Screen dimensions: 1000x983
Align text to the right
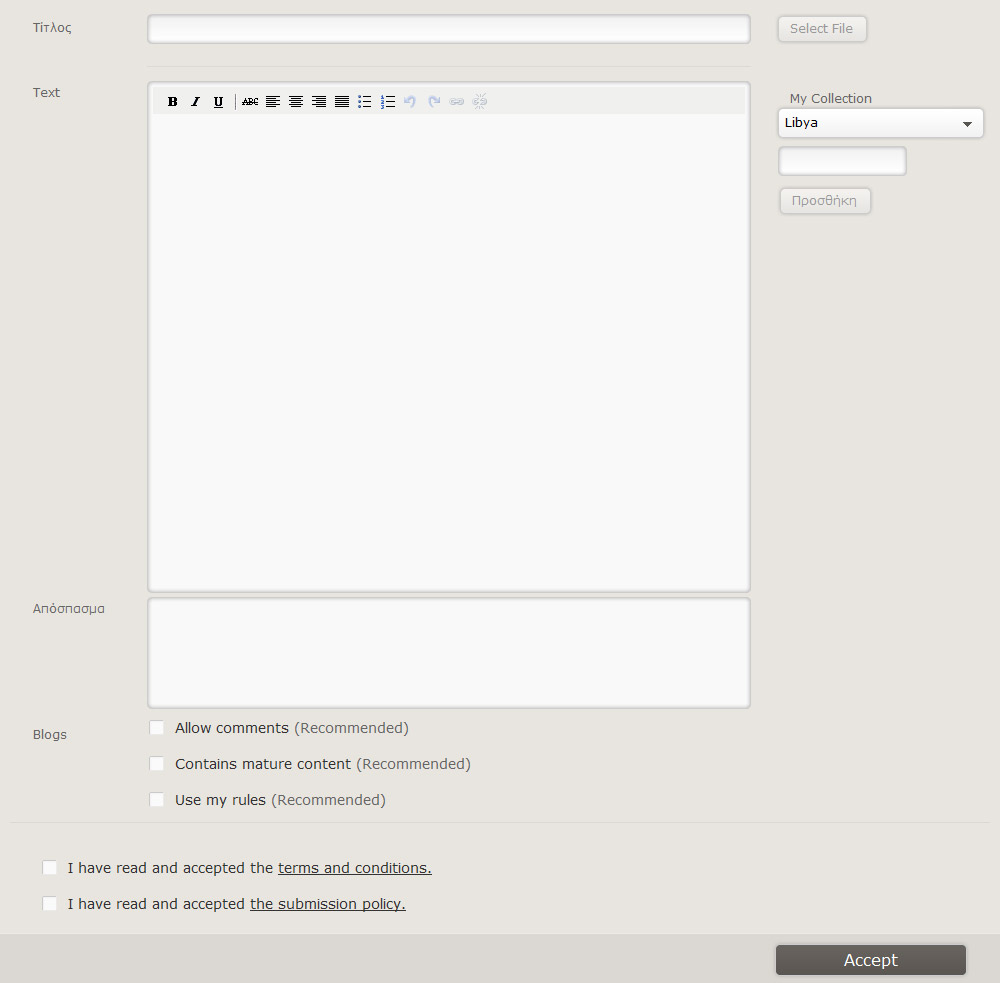[319, 101]
